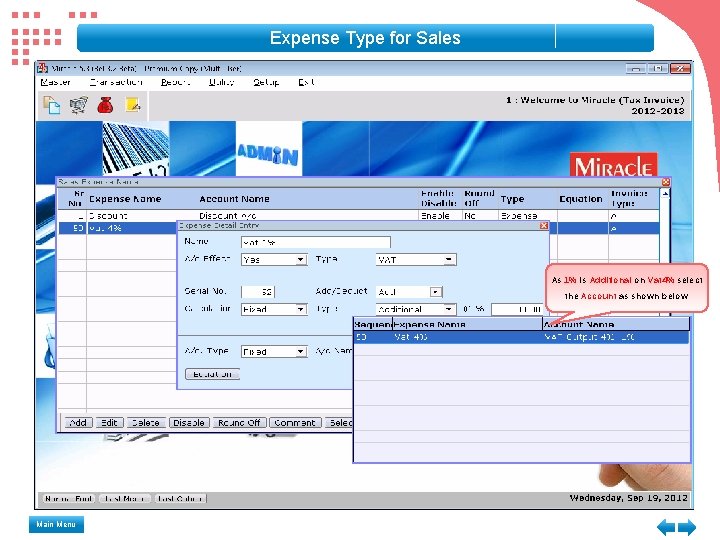
Task: Click the Comment button
Action: click(x=295, y=422)
